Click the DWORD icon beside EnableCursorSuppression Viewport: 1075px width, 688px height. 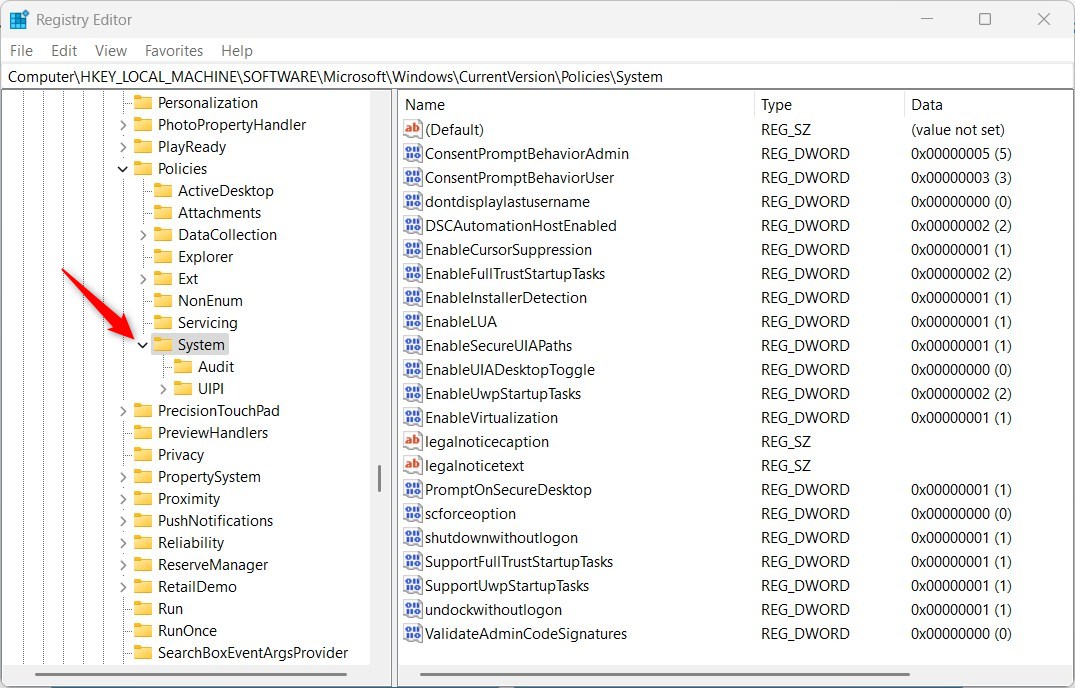point(412,249)
